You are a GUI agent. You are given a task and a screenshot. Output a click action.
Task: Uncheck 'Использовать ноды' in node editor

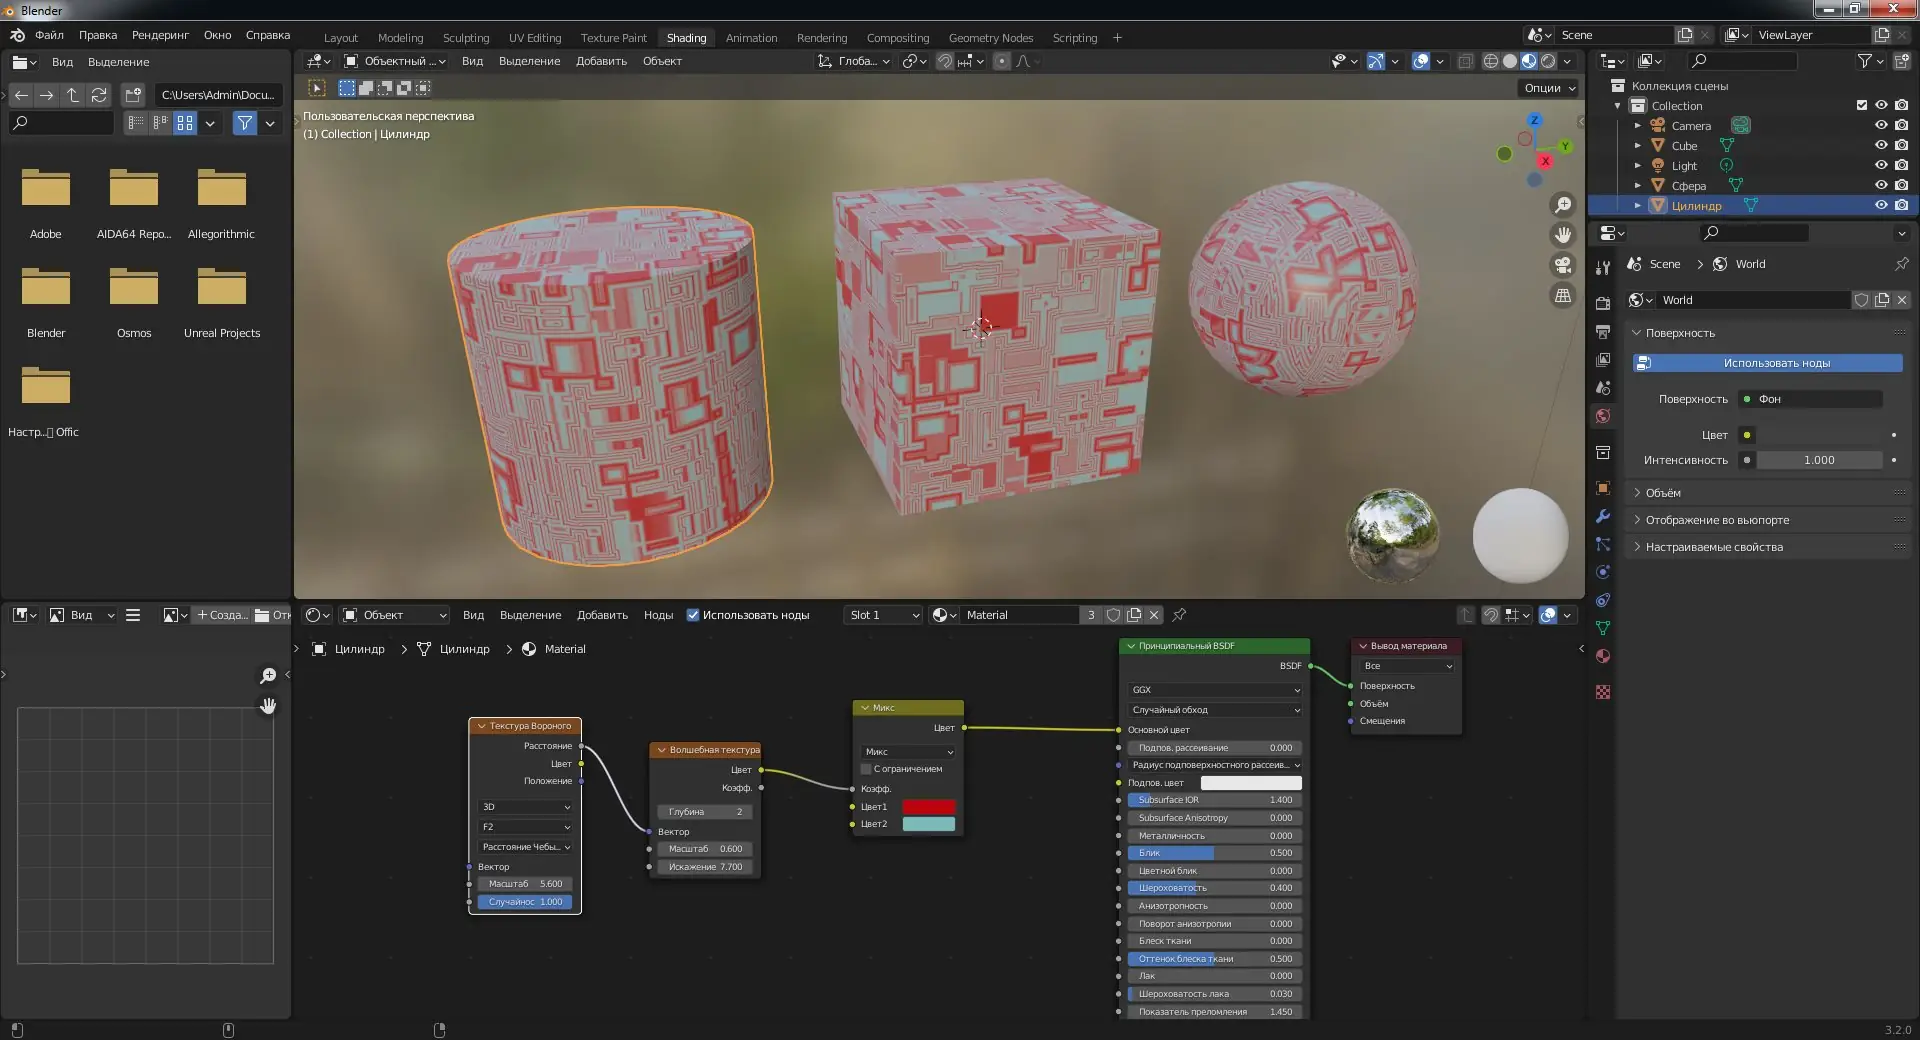[x=693, y=615]
